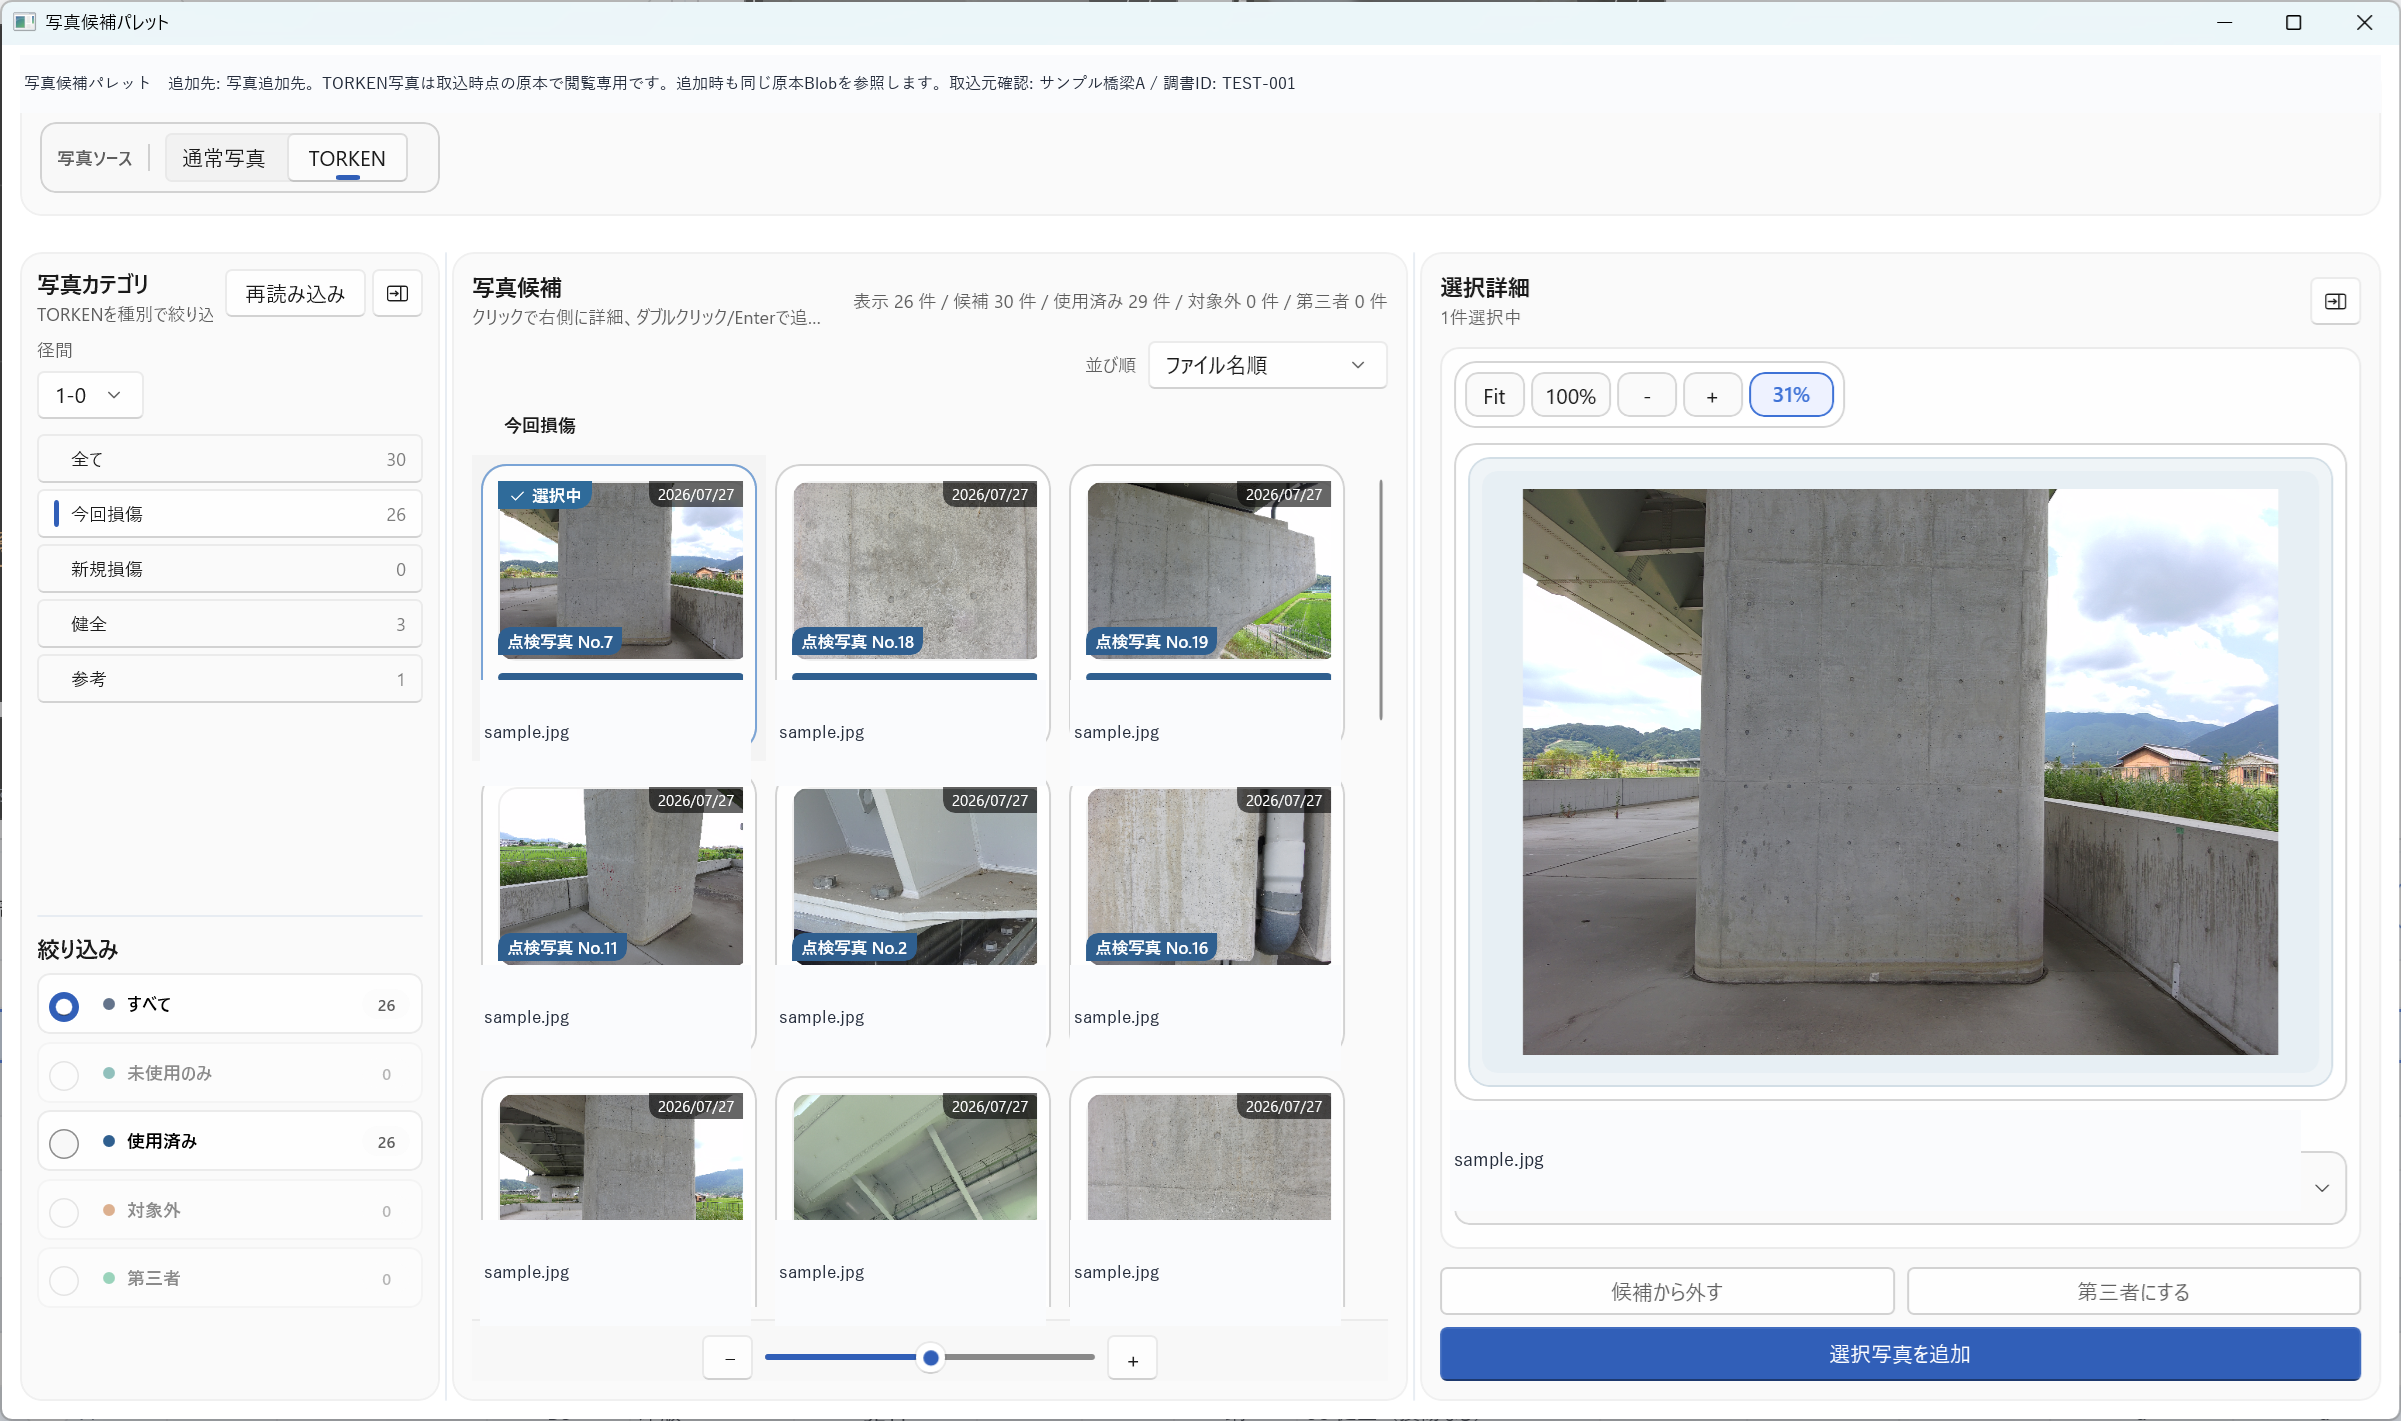This screenshot has height=1421, width=2401.
Task: Minimize the 写真候補パレット window
Action: 2225,22
